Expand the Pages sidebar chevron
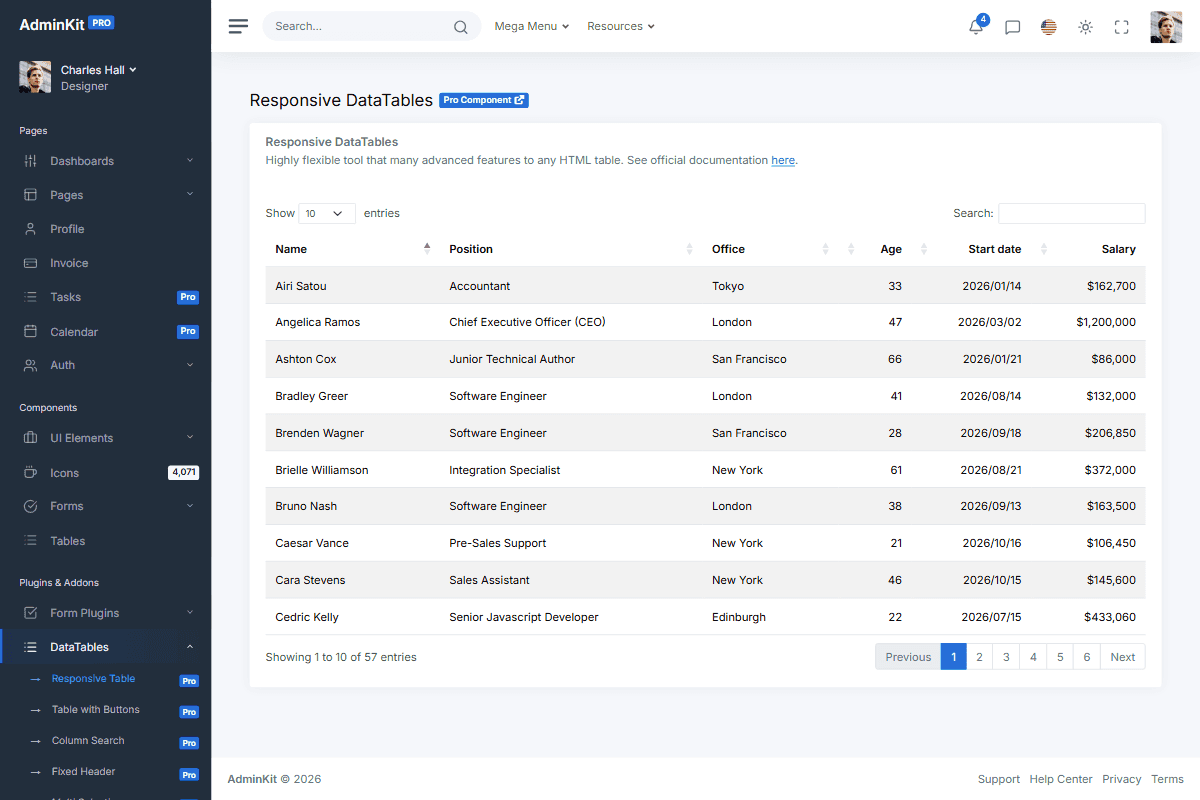This screenshot has height=800, width=1200. coord(190,194)
